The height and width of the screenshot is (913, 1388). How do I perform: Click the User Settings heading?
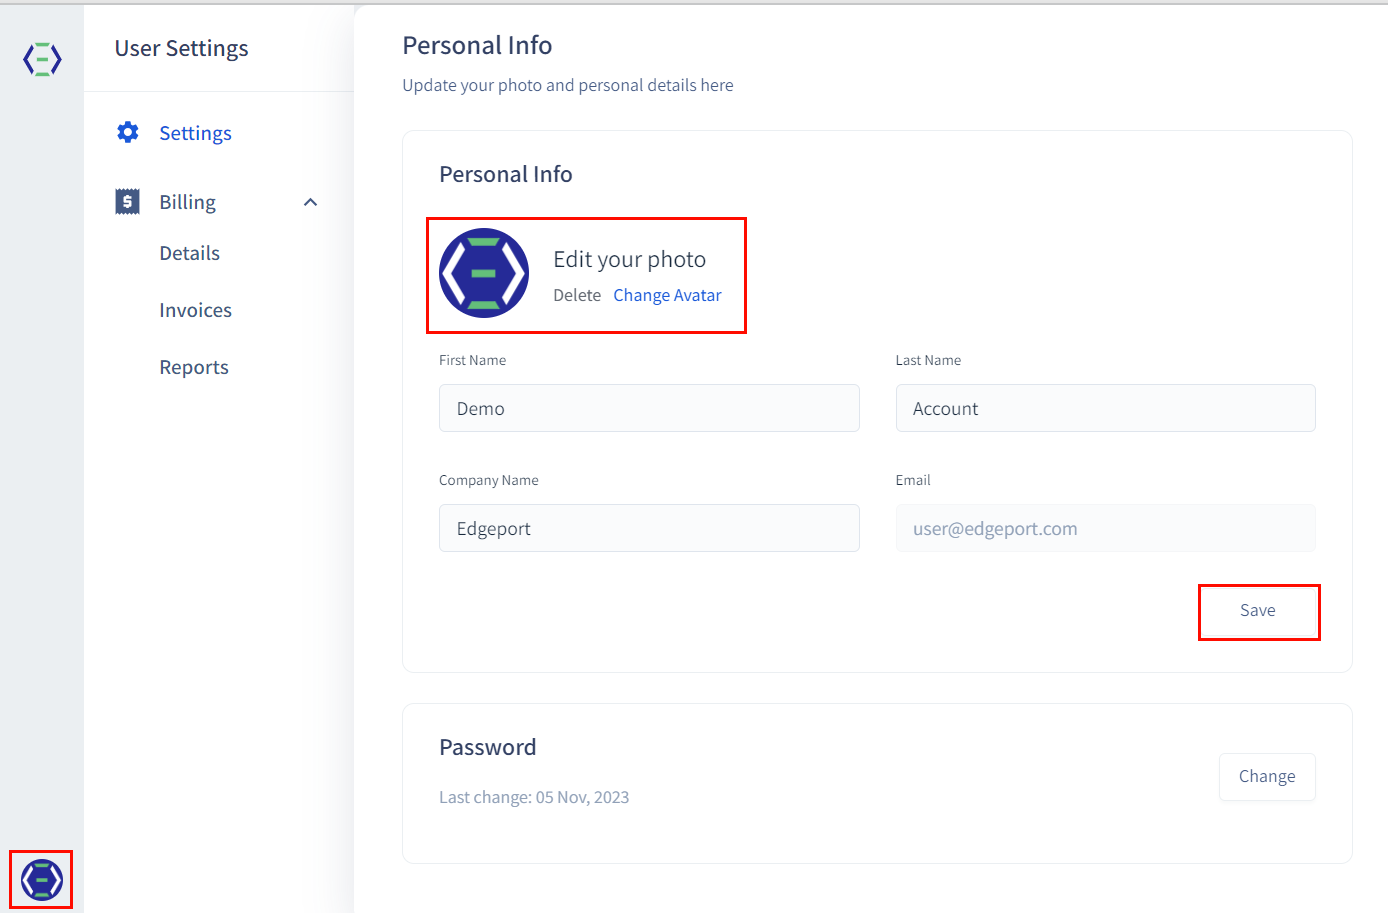181,48
